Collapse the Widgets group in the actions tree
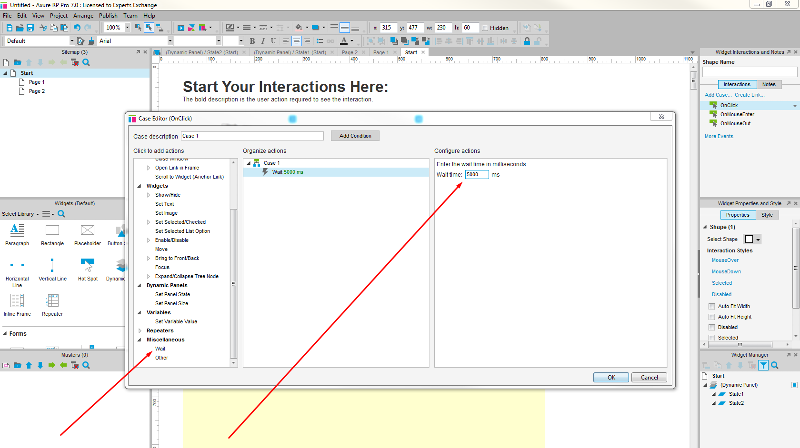 tap(139, 186)
